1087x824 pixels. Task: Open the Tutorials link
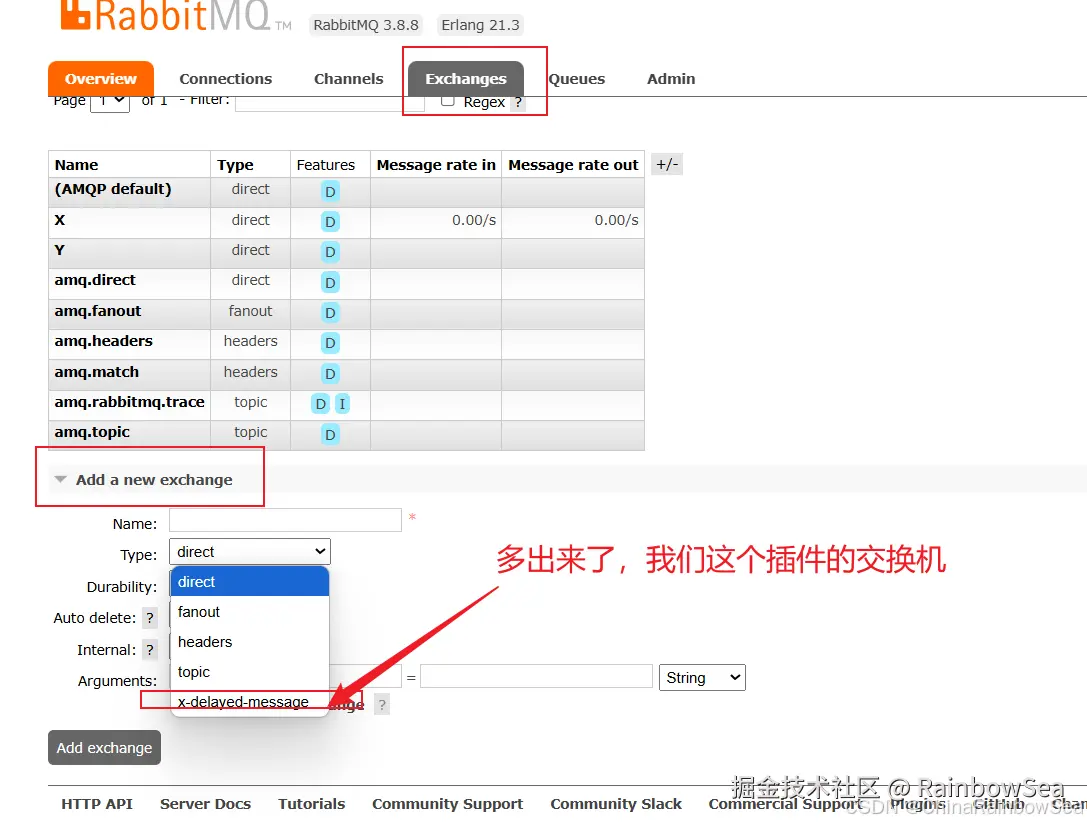click(311, 804)
